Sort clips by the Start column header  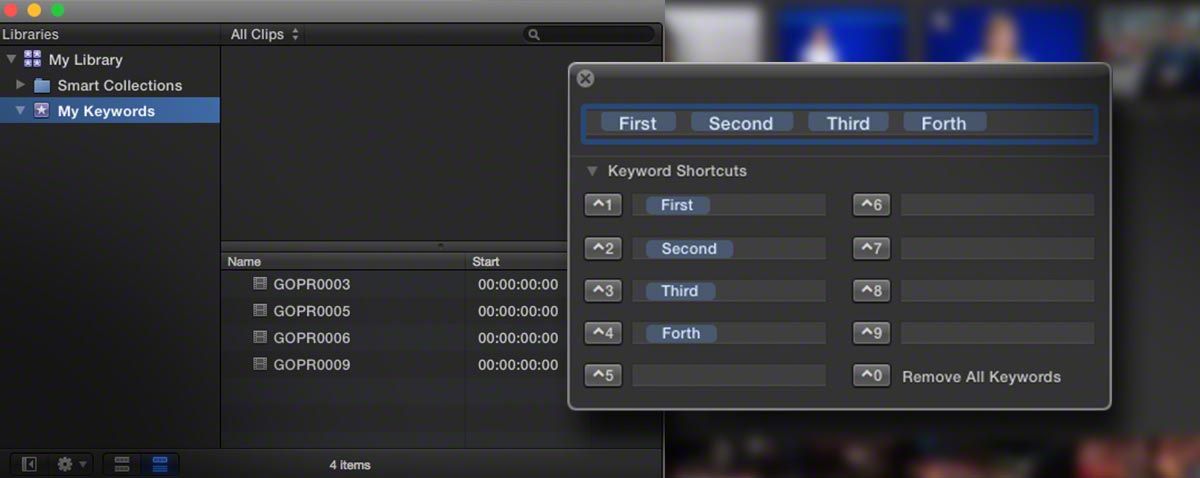click(515, 262)
